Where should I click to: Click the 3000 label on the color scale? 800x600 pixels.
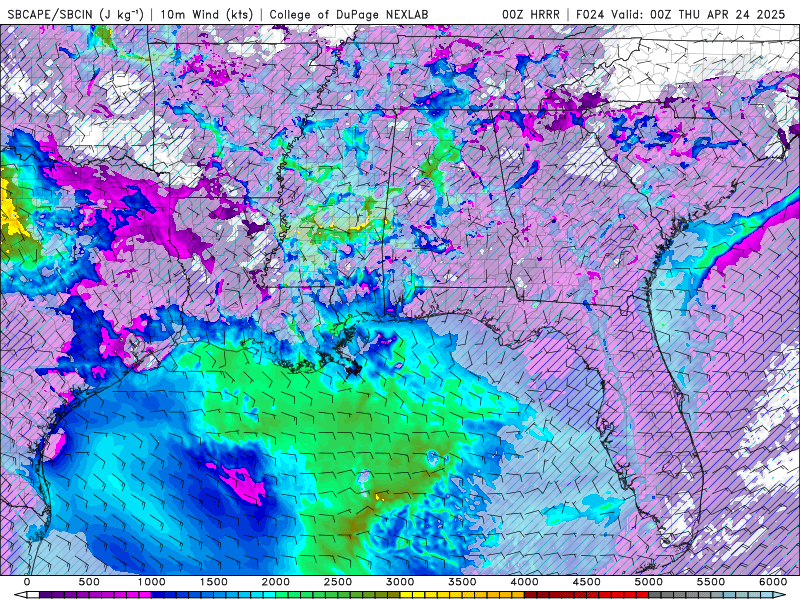(400, 582)
